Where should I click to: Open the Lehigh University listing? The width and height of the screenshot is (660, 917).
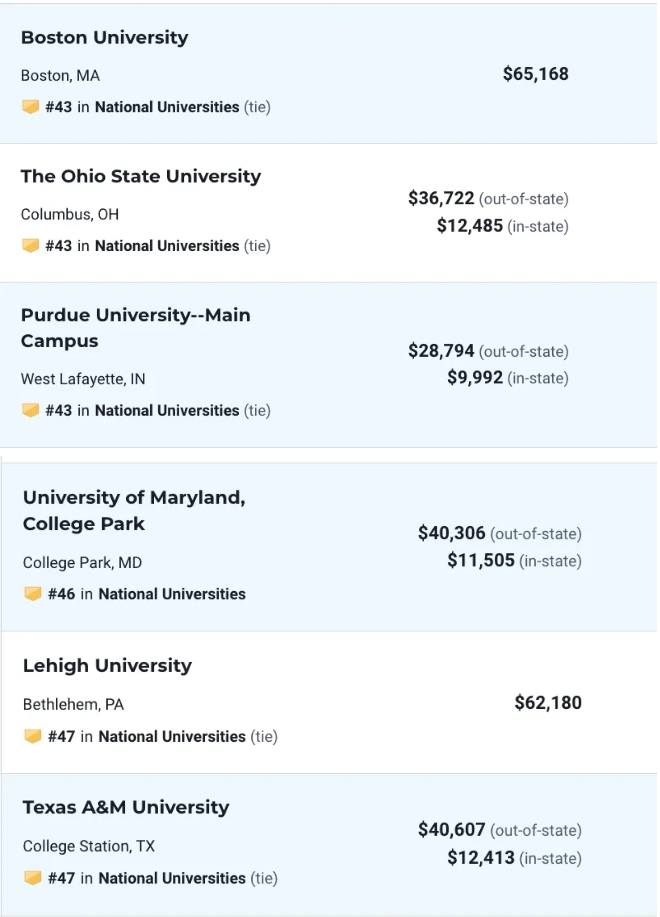[107, 666]
